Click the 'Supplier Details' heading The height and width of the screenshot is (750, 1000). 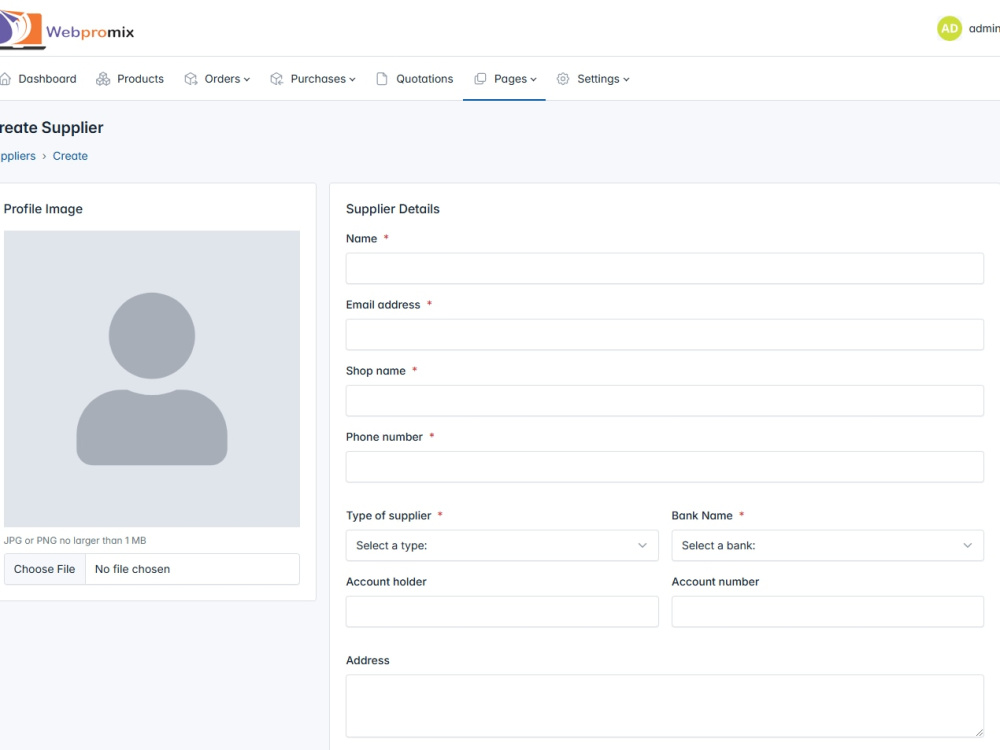[x=393, y=209]
